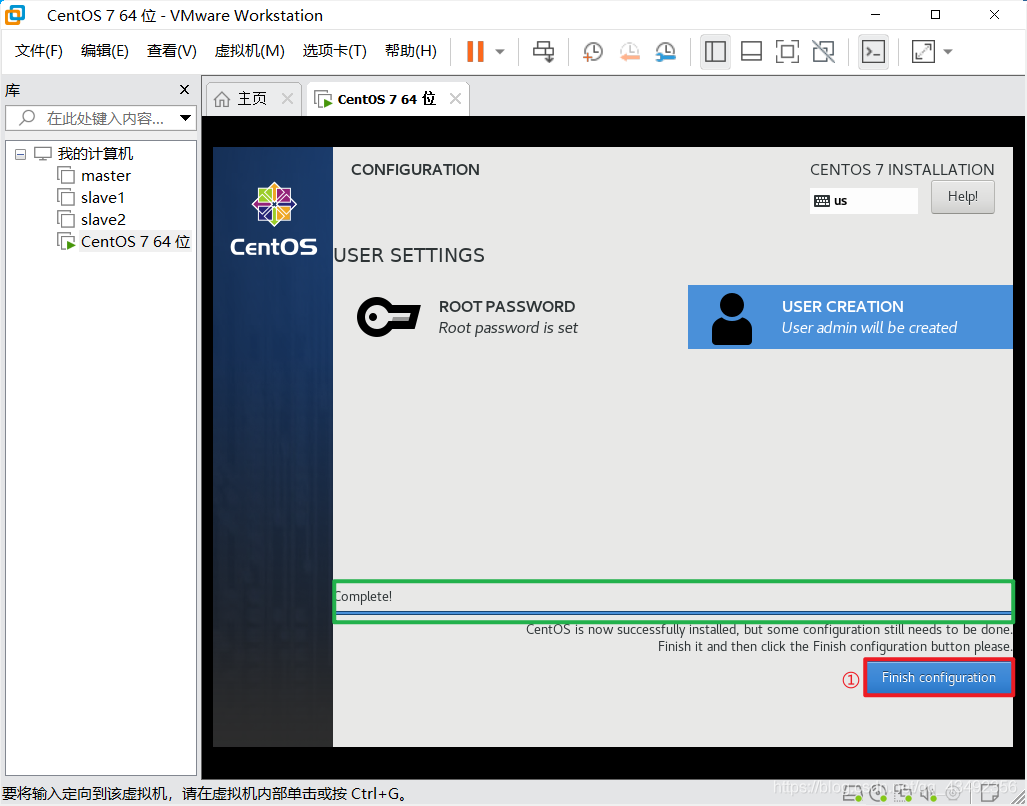Open the library search filter dropdown
Viewport: 1027px width, 806px height.
coord(186,118)
